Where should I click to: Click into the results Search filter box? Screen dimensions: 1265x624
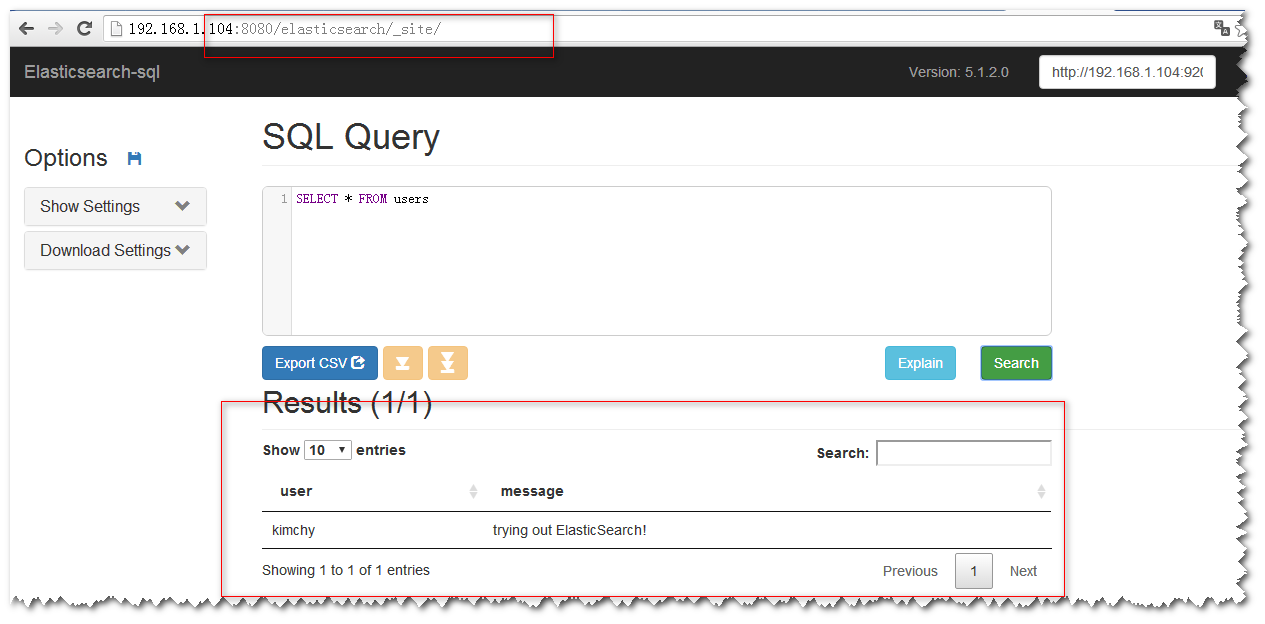[x=964, y=453]
